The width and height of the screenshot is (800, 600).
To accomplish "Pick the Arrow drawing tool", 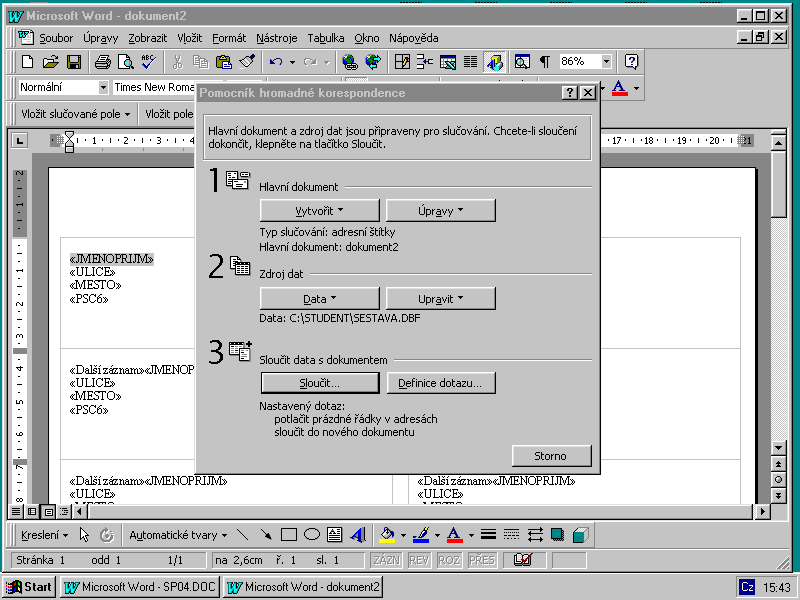I will (266, 535).
